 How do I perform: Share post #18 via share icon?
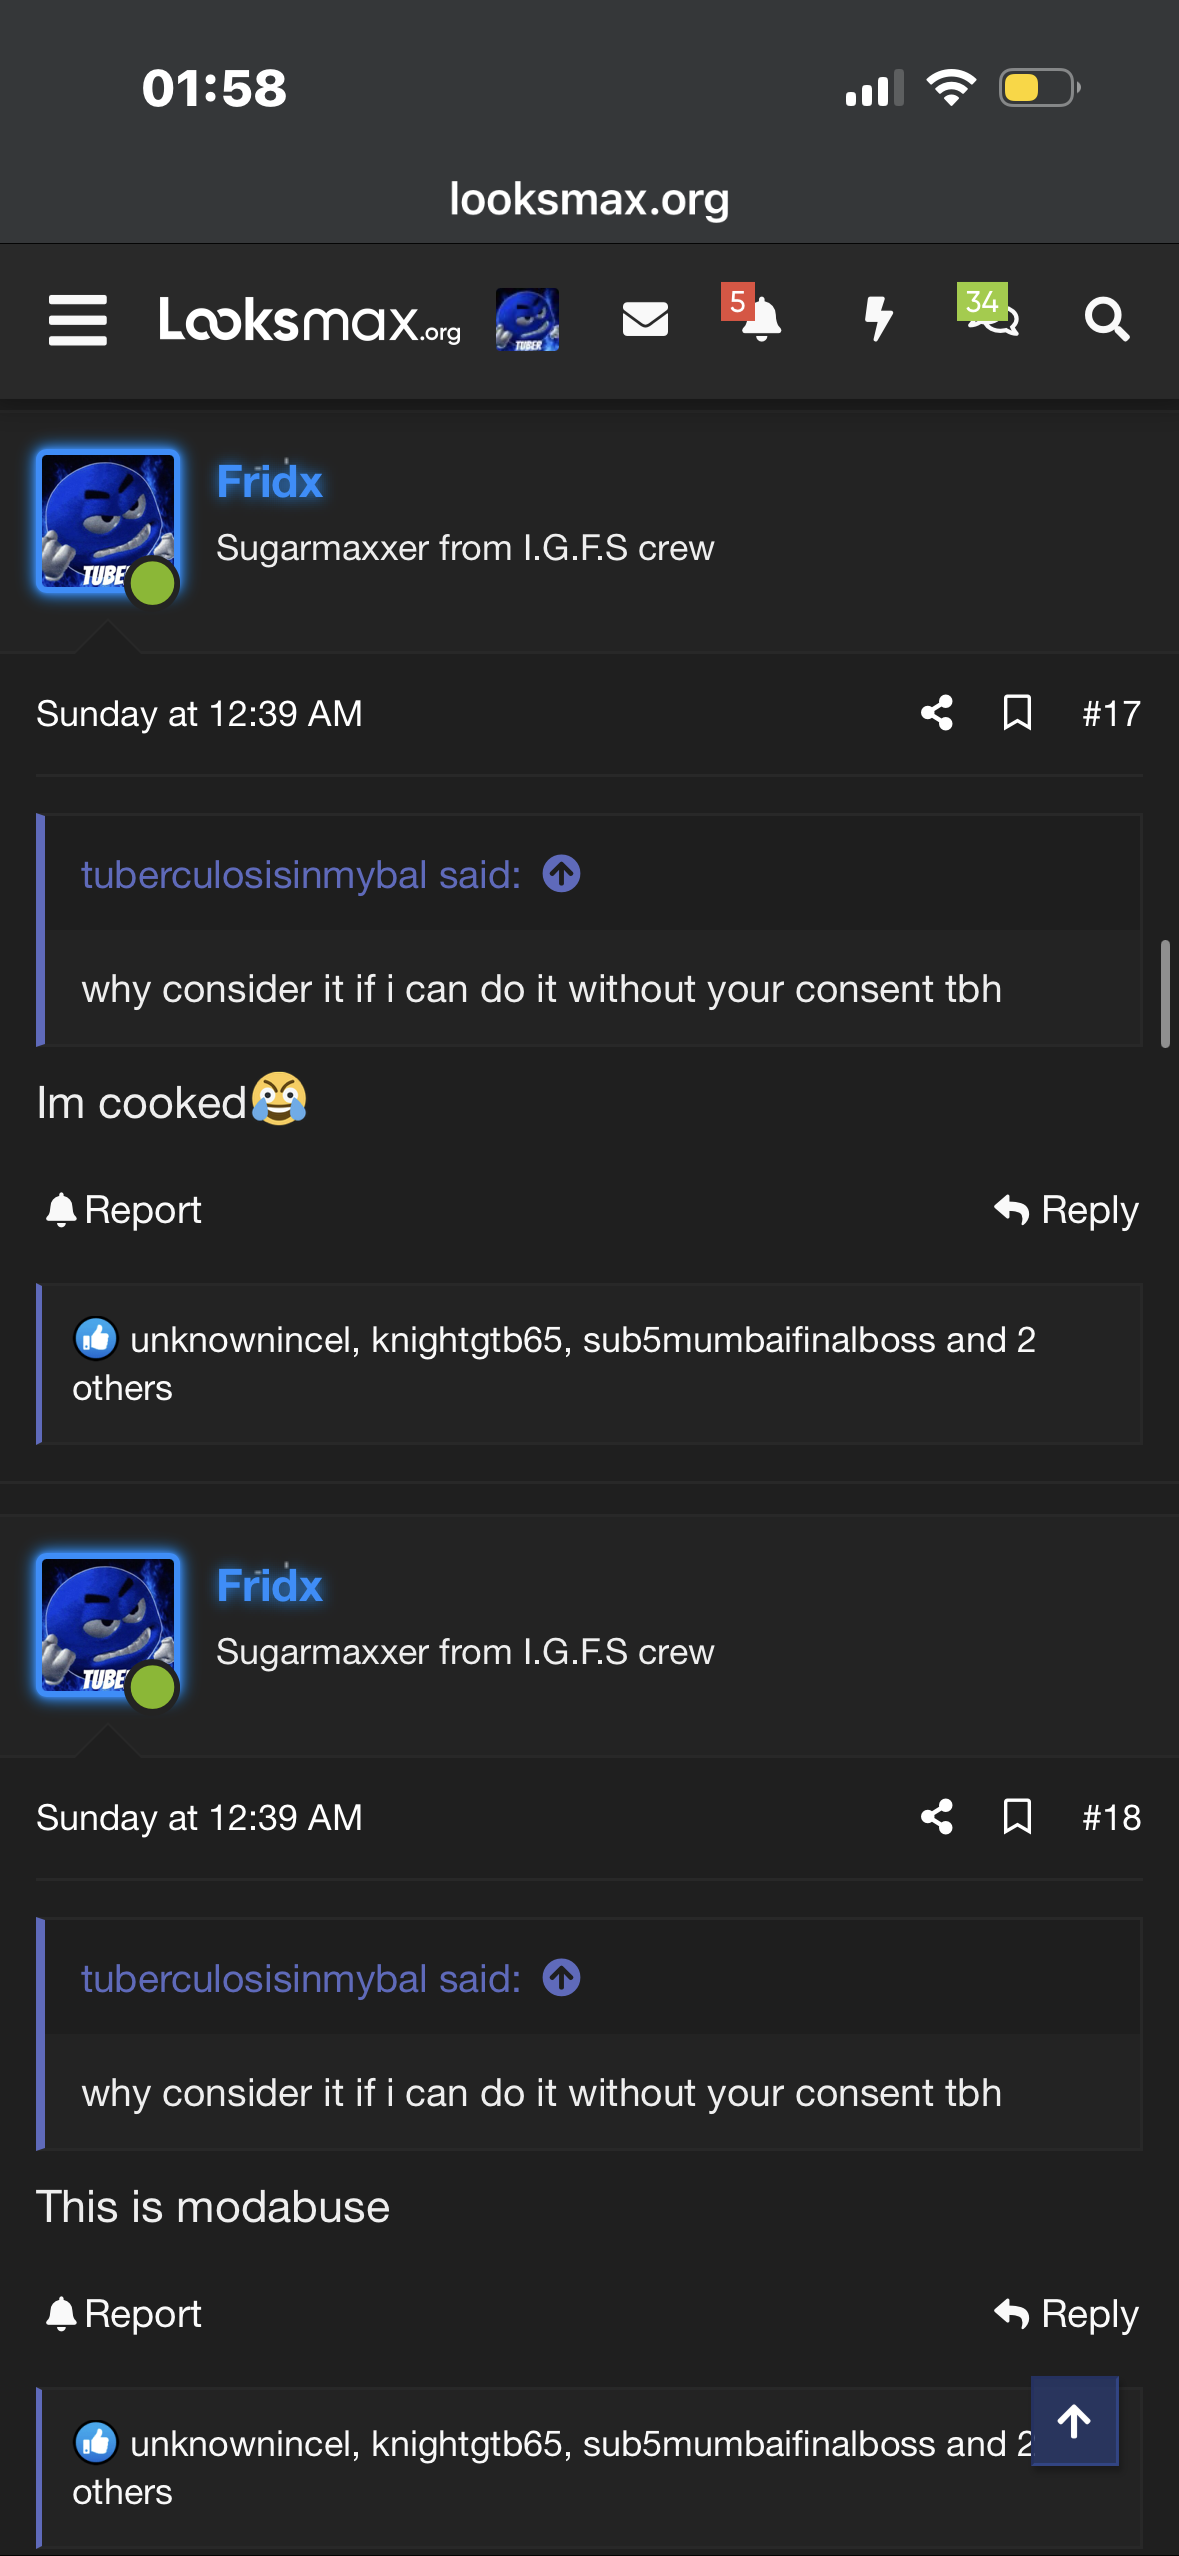937,1817
